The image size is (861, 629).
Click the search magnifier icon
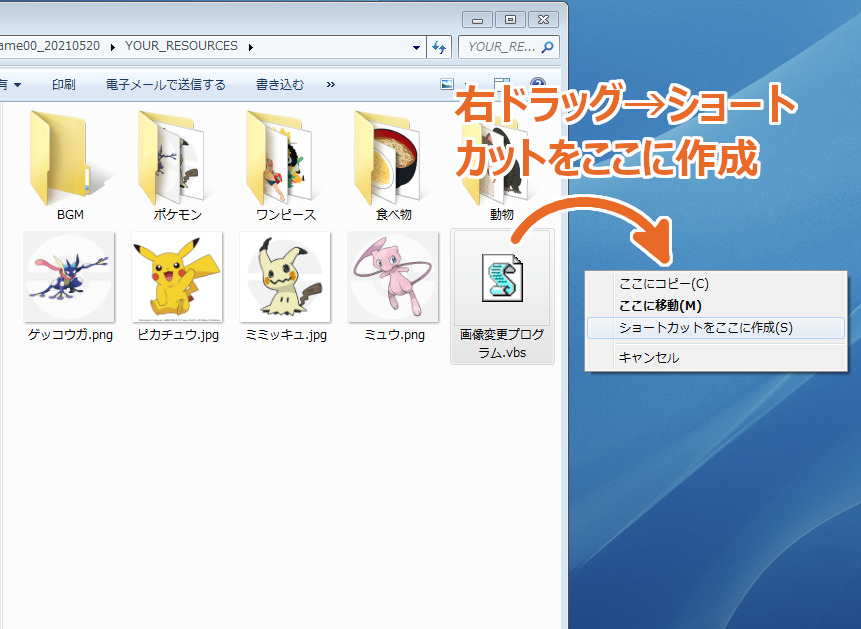[547, 47]
